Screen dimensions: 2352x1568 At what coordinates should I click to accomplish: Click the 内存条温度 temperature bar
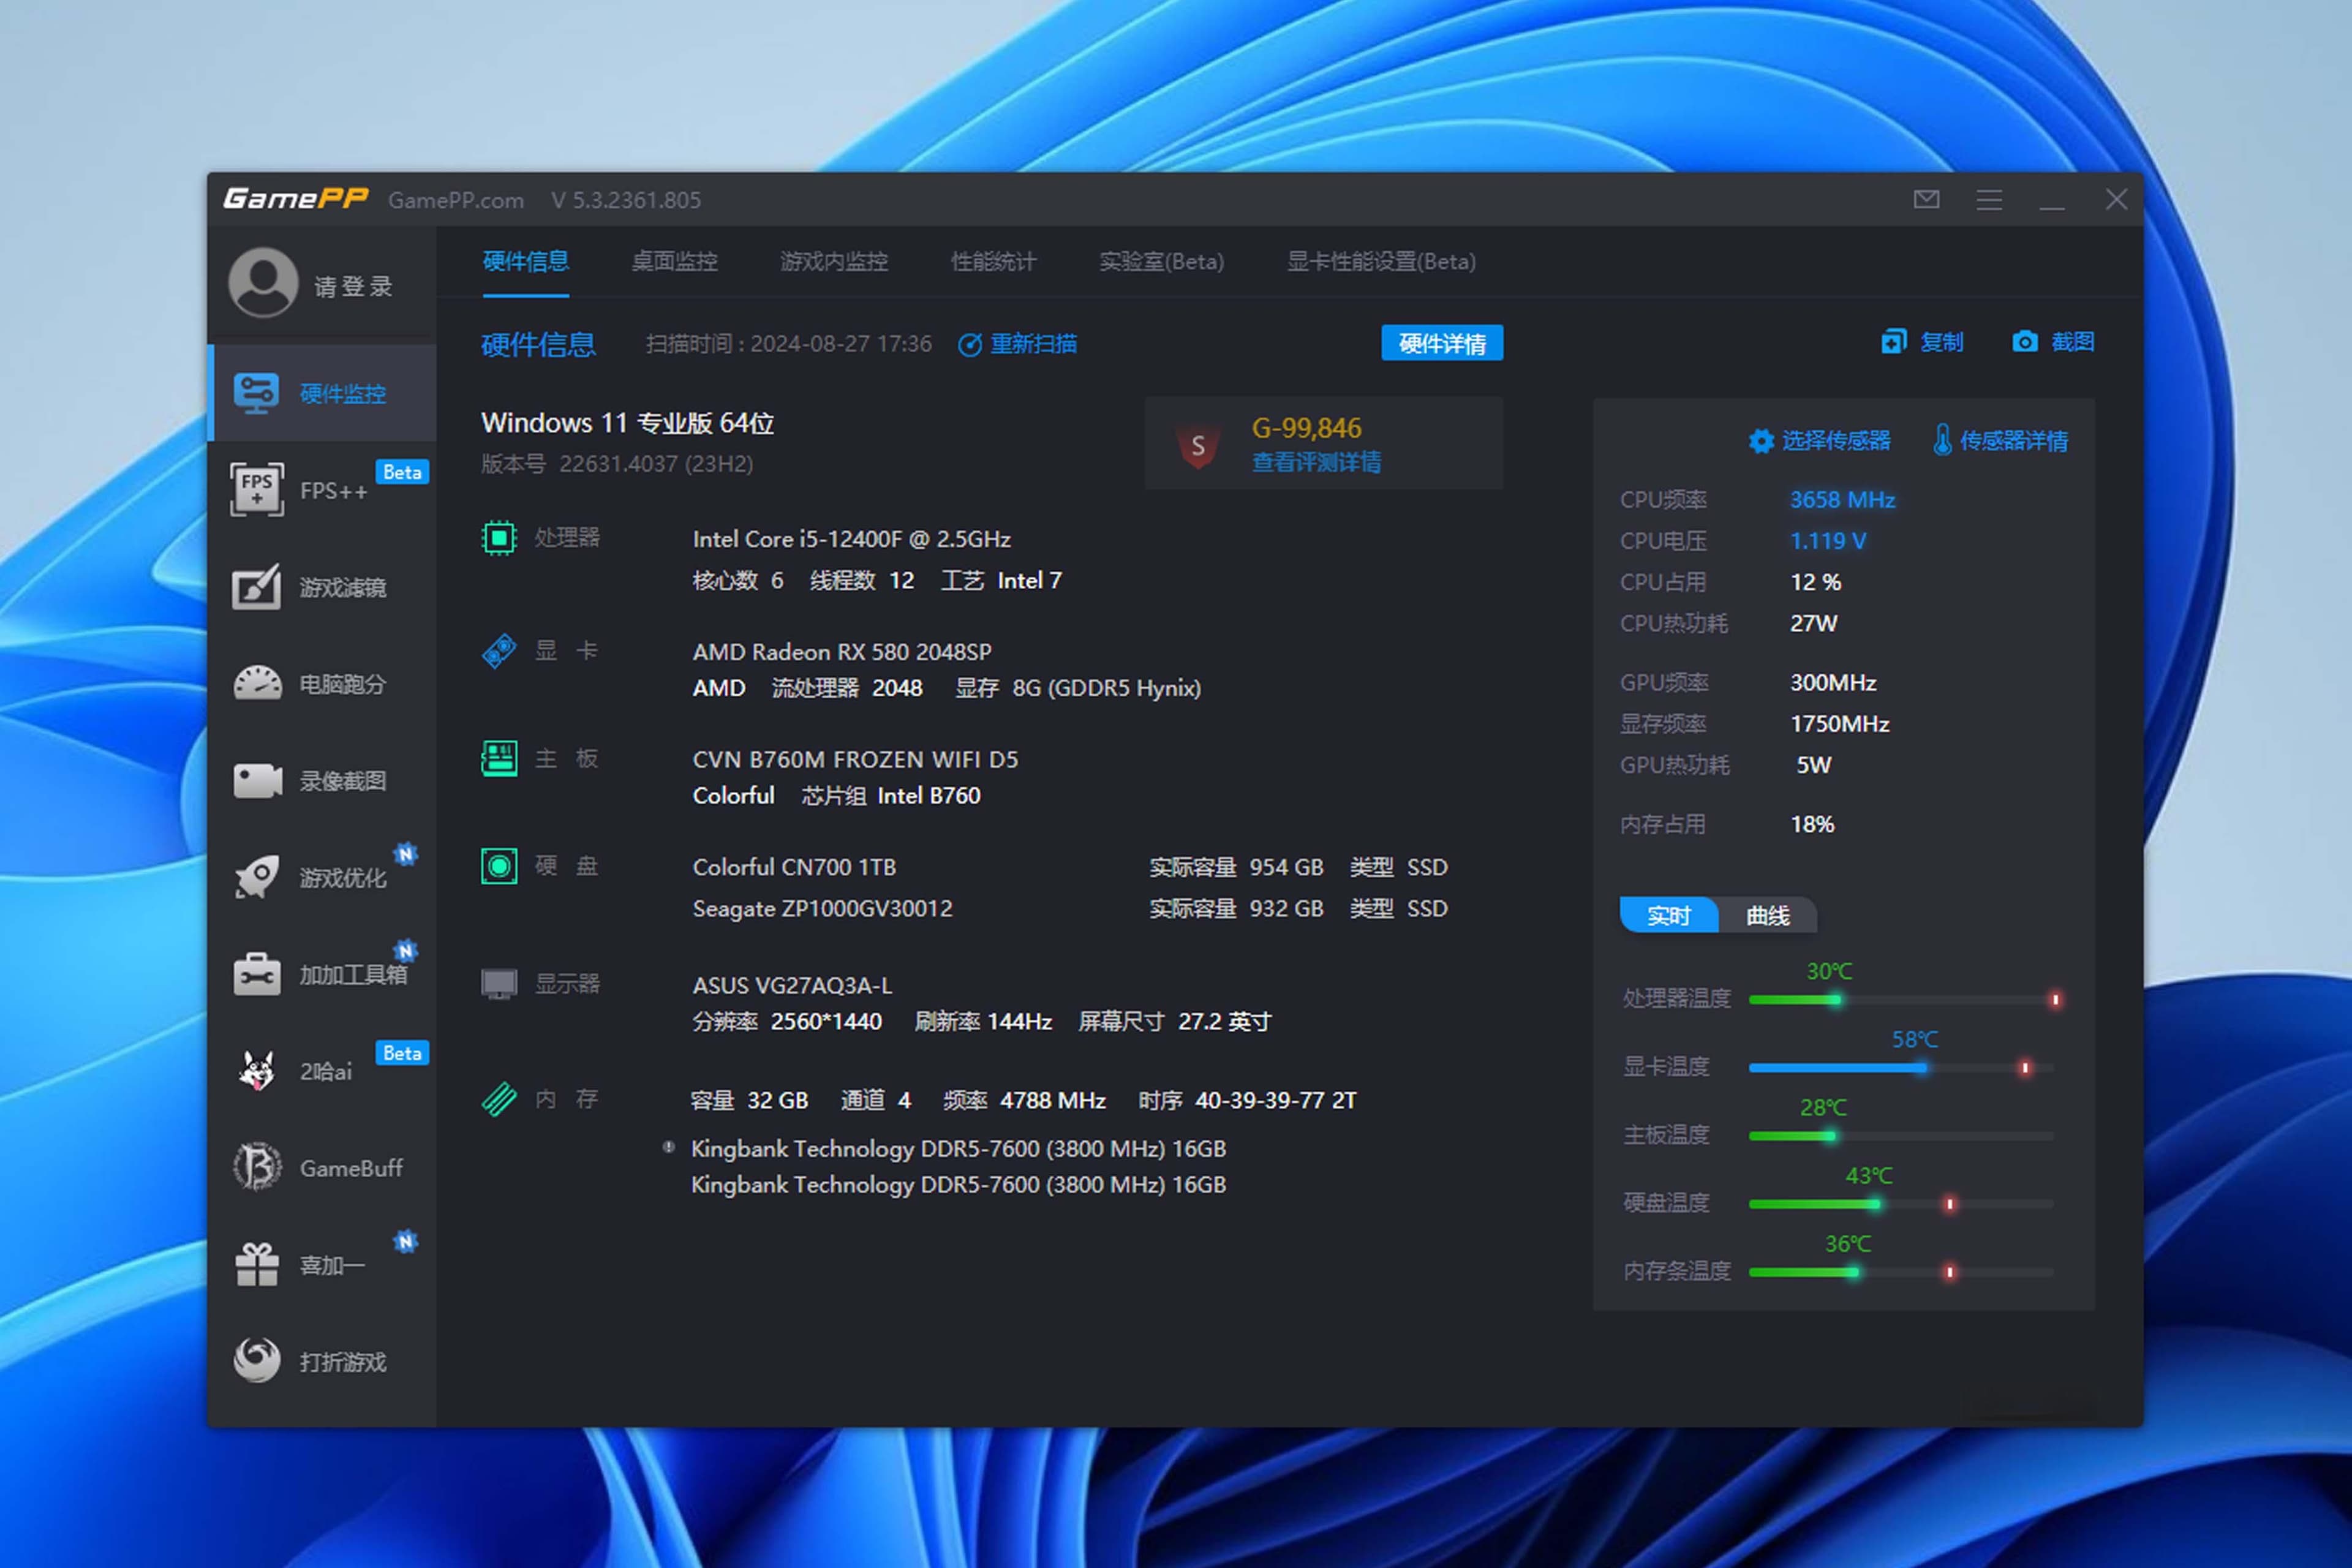pyautogui.click(x=1901, y=1272)
